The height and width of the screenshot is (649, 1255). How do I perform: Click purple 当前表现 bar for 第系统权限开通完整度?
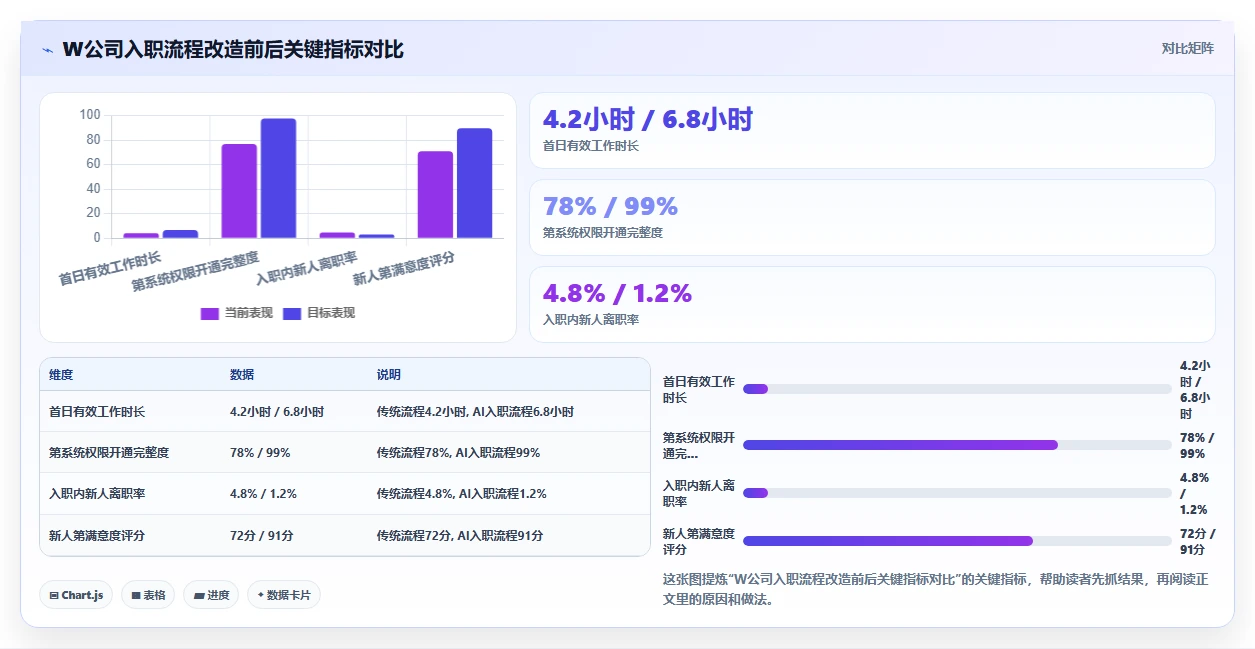pyautogui.click(x=239, y=191)
